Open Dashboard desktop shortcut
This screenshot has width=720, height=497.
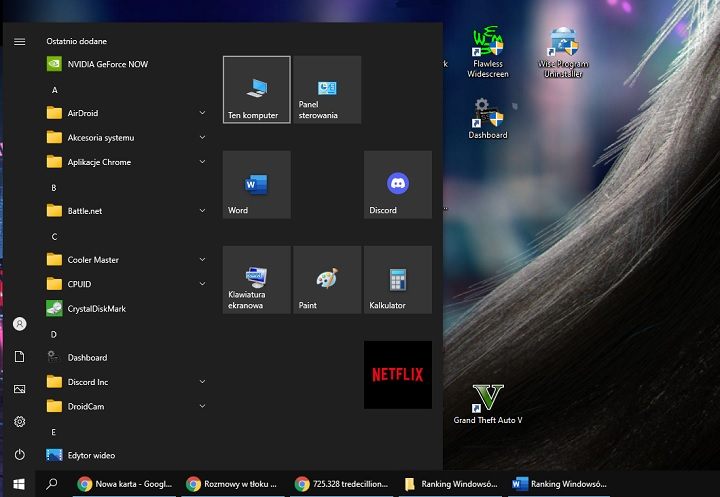click(x=488, y=119)
